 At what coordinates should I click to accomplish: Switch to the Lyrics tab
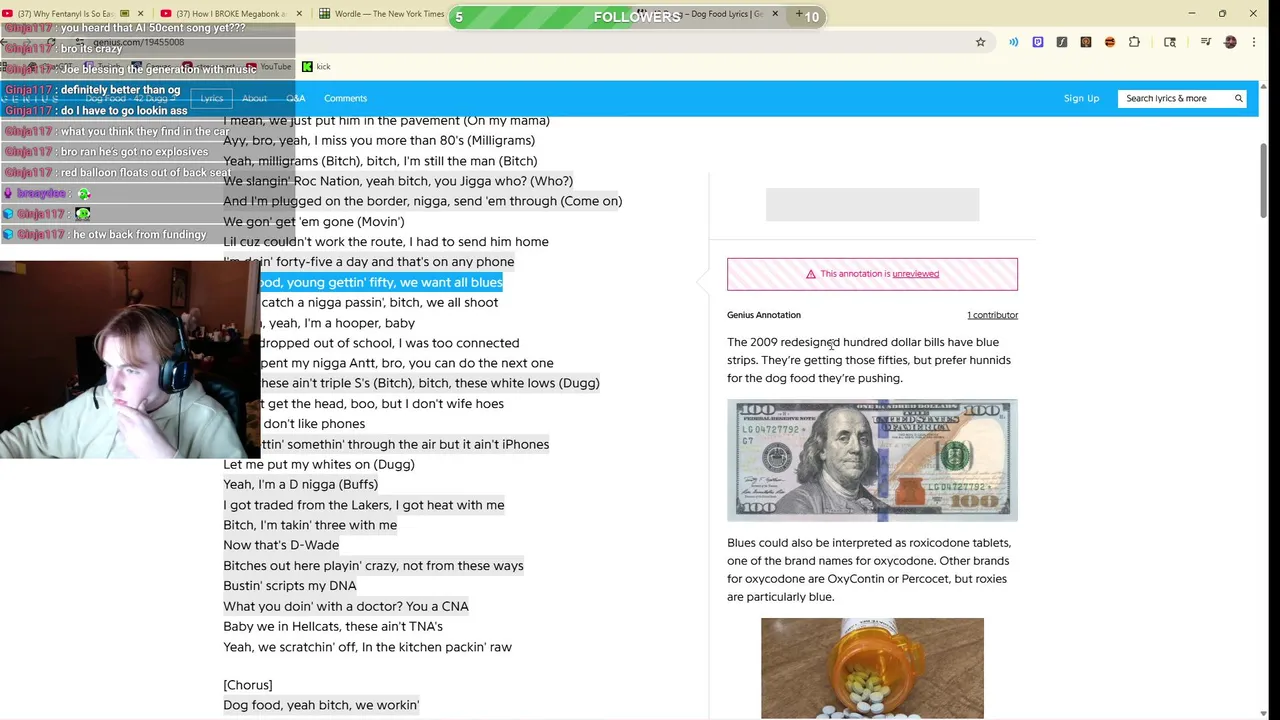[211, 98]
